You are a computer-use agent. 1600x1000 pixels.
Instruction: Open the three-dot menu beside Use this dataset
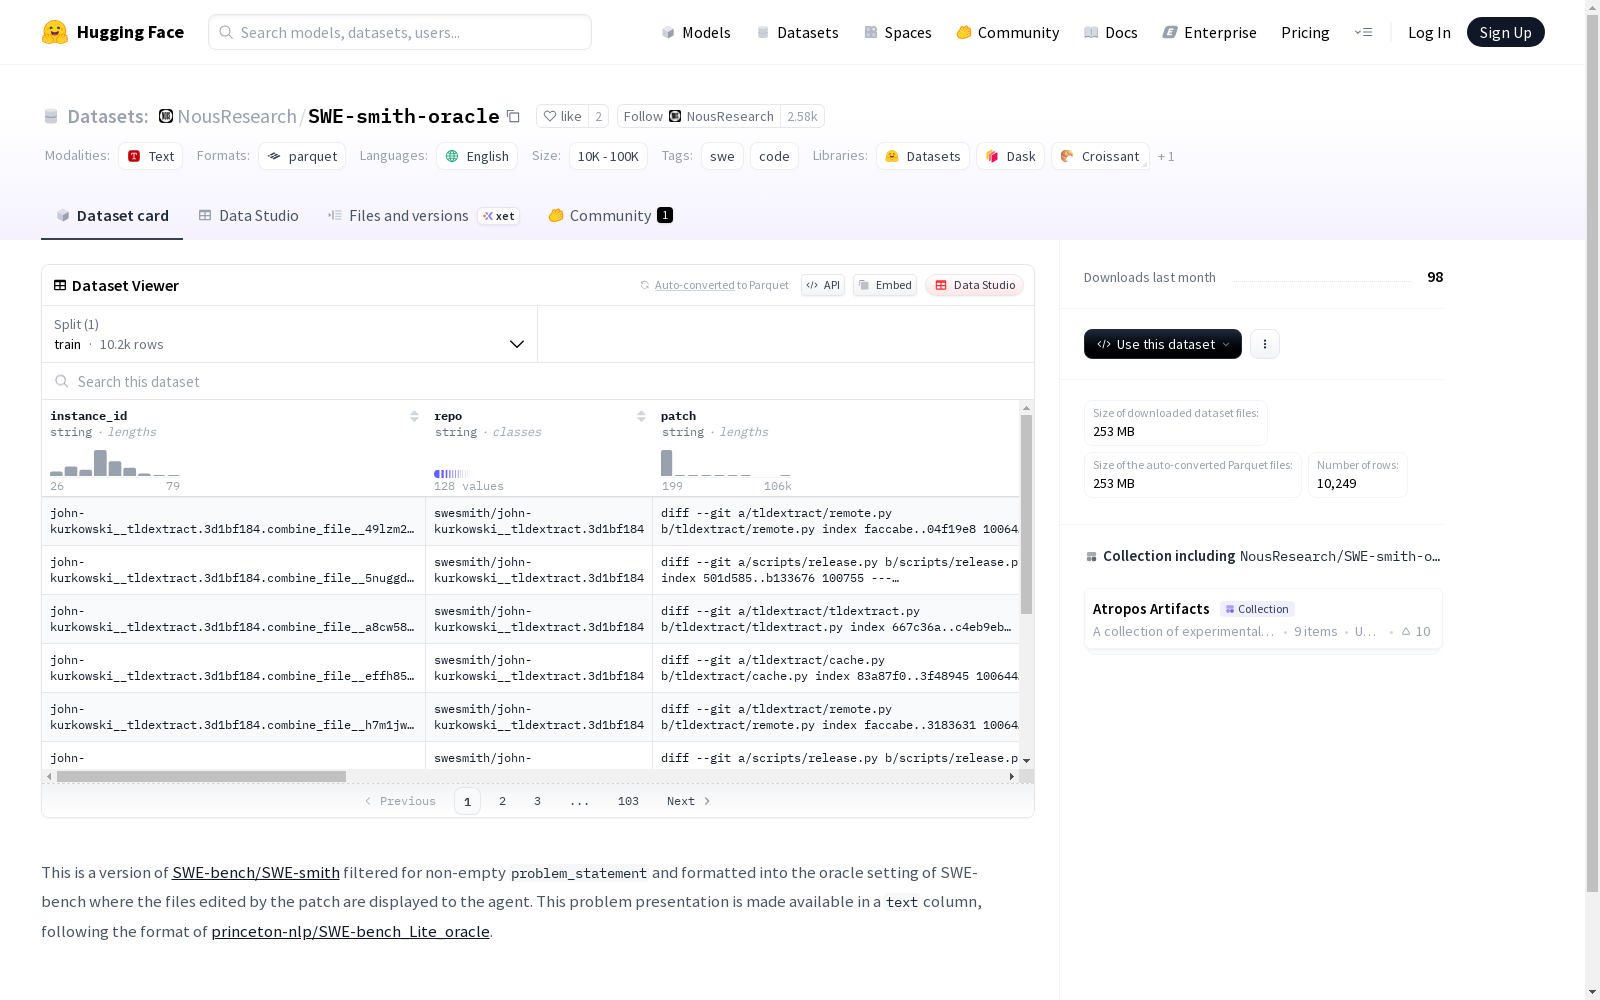pos(1265,344)
